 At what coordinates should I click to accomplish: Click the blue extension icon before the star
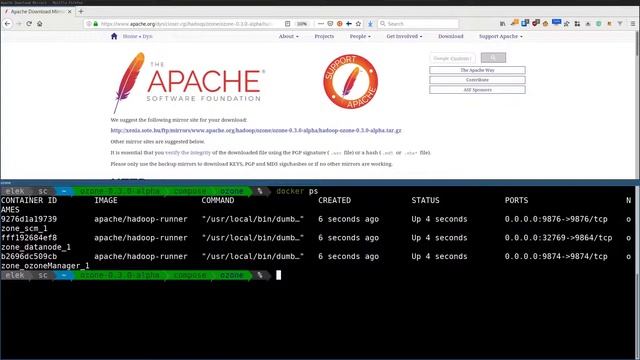click(349, 24)
